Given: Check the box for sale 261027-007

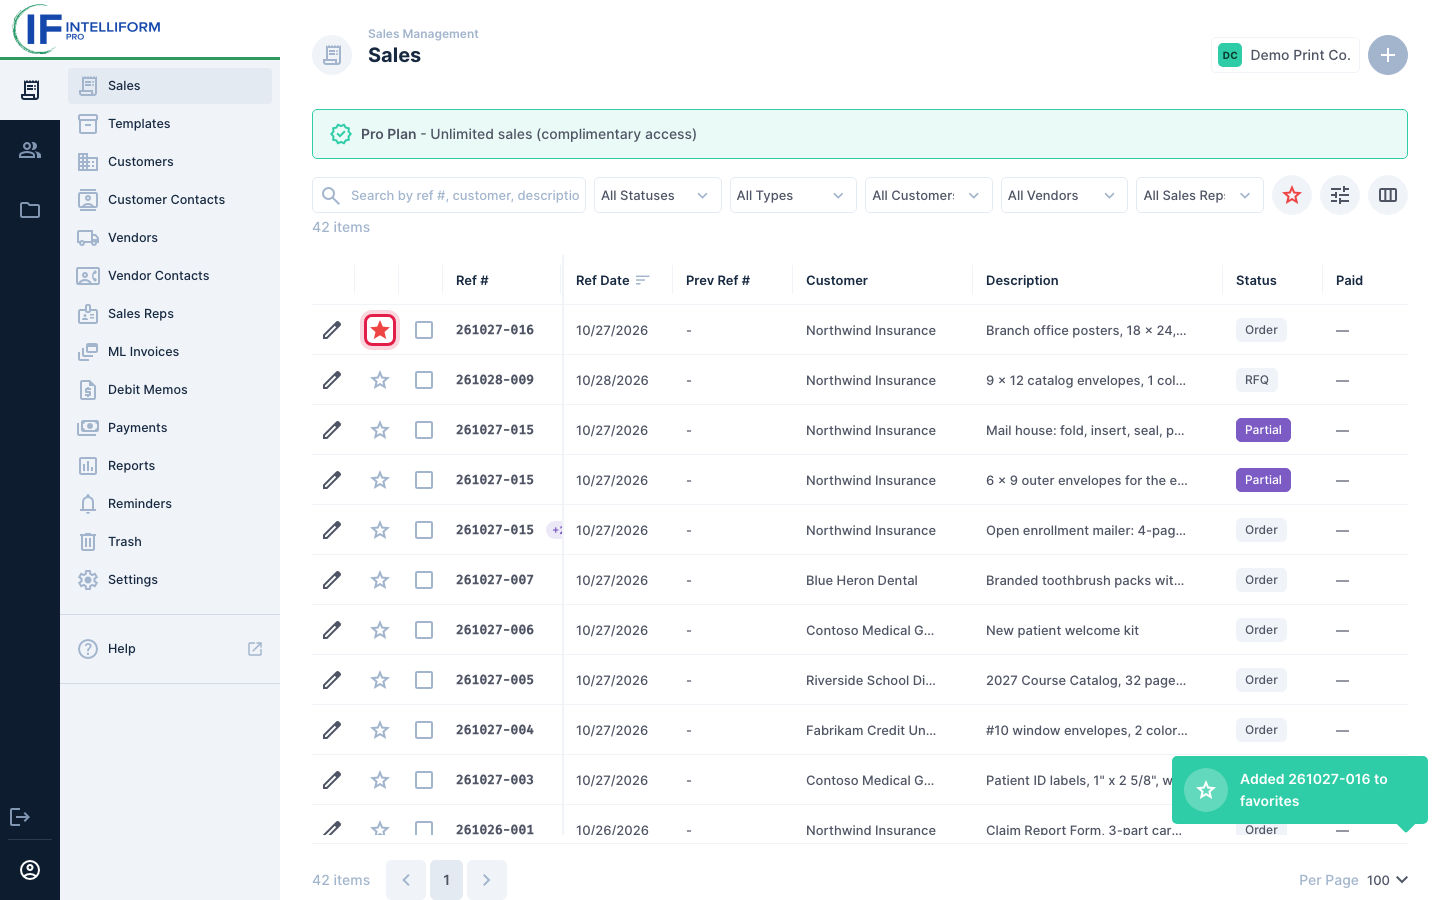Looking at the screenshot, I should coord(424,580).
